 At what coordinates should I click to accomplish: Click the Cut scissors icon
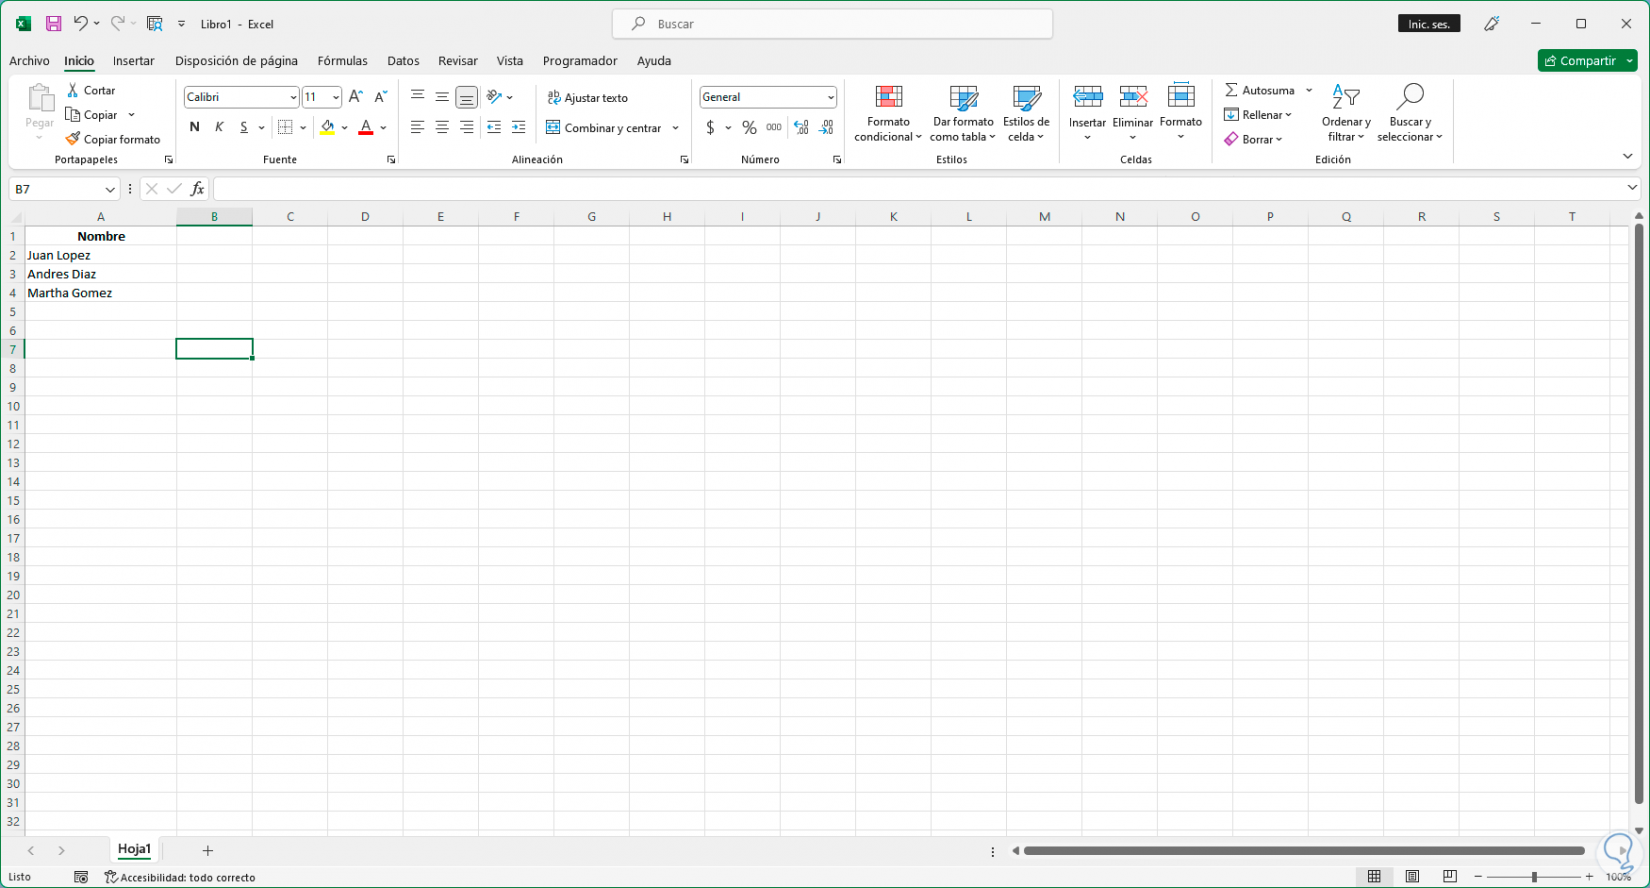(73, 90)
